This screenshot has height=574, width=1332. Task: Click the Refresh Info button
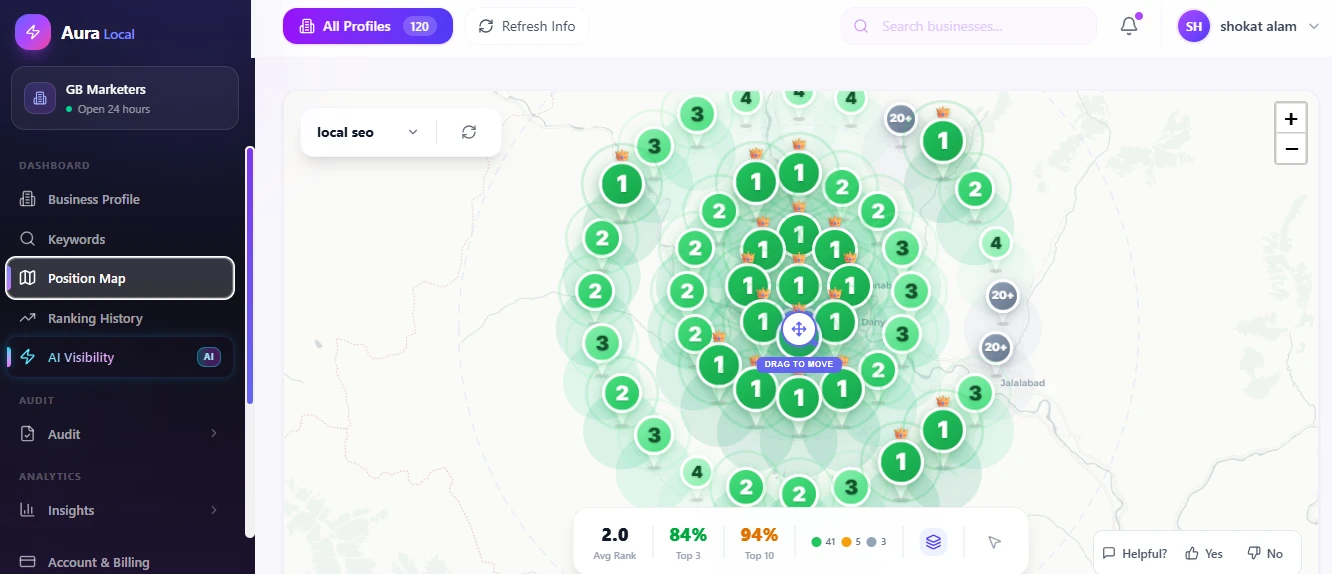point(527,26)
